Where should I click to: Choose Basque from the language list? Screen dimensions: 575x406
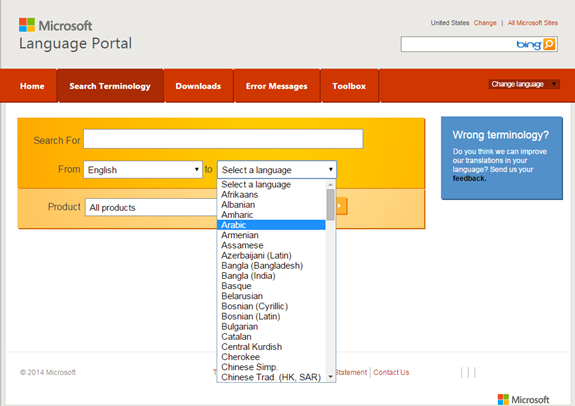(x=271, y=286)
